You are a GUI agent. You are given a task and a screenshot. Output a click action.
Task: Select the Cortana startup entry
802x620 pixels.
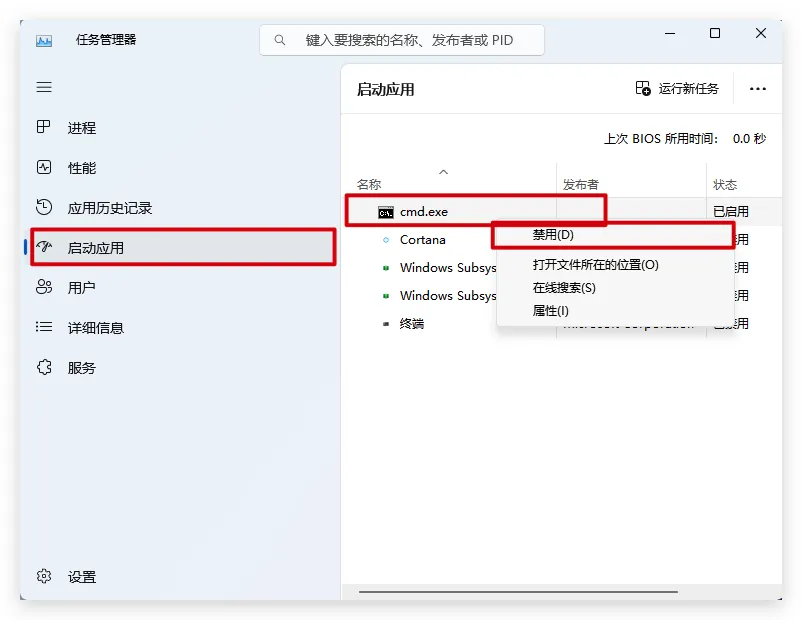click(x=422, y=240)
